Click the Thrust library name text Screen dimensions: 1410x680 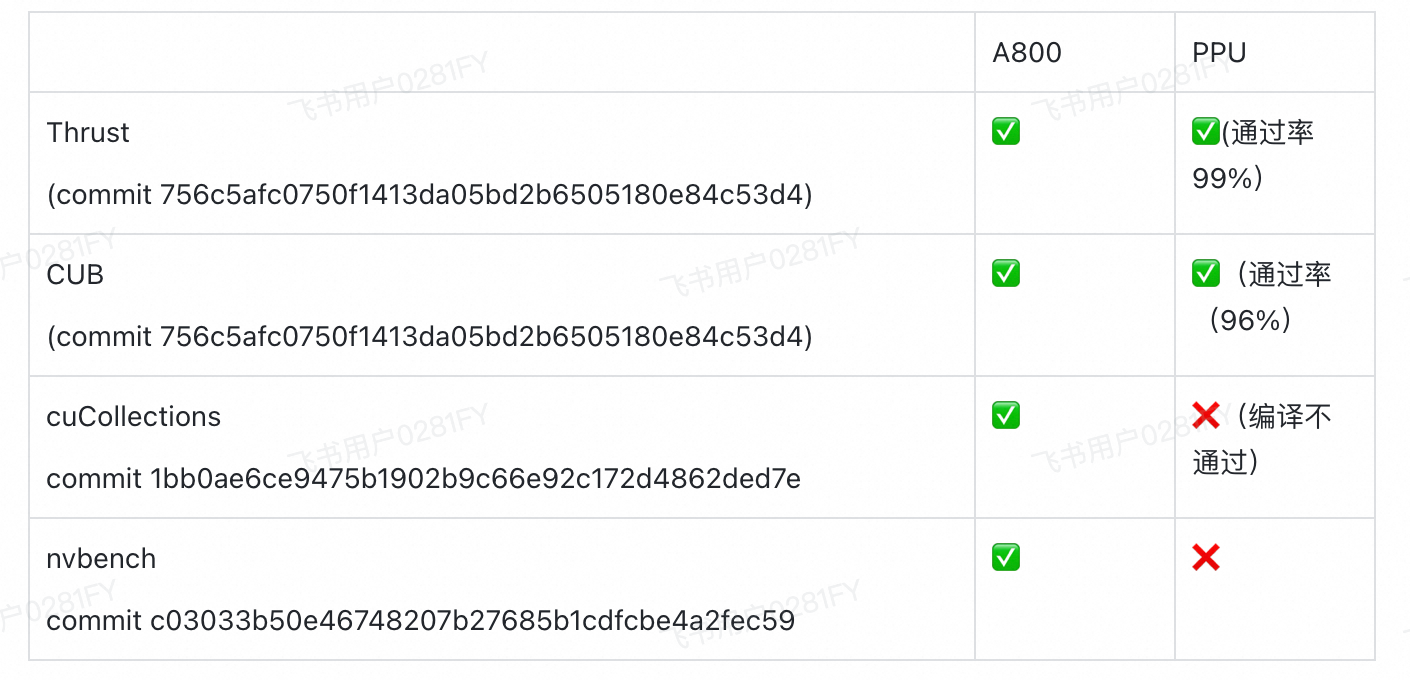(x=88, y=132)
